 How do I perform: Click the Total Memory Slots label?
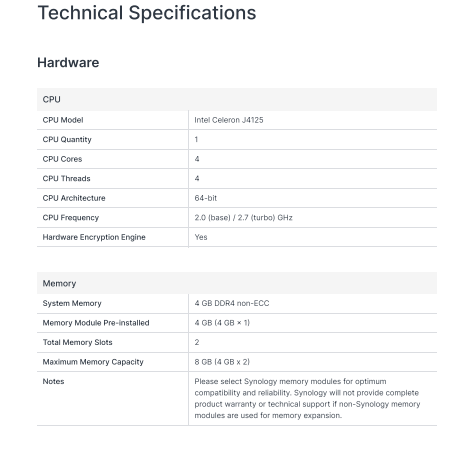coord(77,342)
